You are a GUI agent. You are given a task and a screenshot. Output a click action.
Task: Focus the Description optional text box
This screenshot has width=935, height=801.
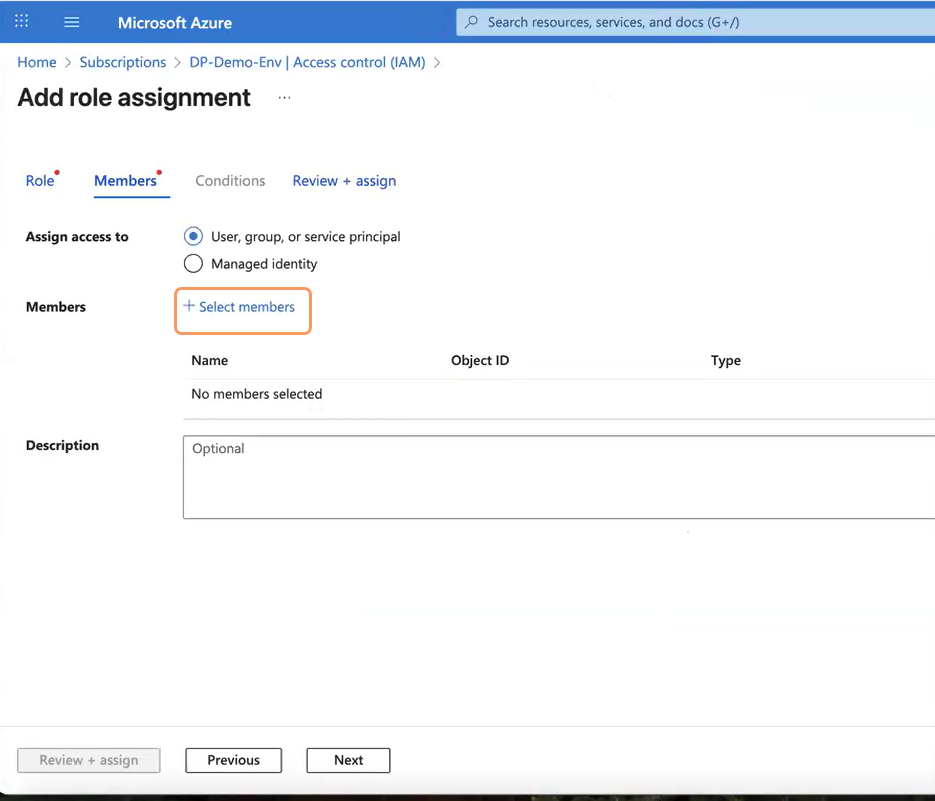coord(559,477)
